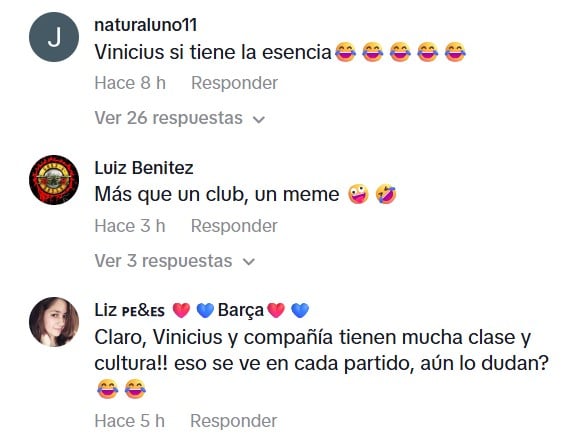Open the naturaluno11 username link
The width and height of the screenshot is (581, 436).
coord(146,25)
